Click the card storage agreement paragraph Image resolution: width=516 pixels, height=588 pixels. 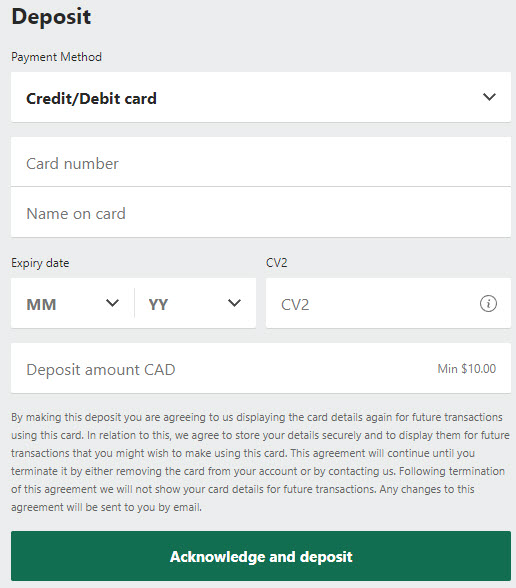click(x=260, y=462)
